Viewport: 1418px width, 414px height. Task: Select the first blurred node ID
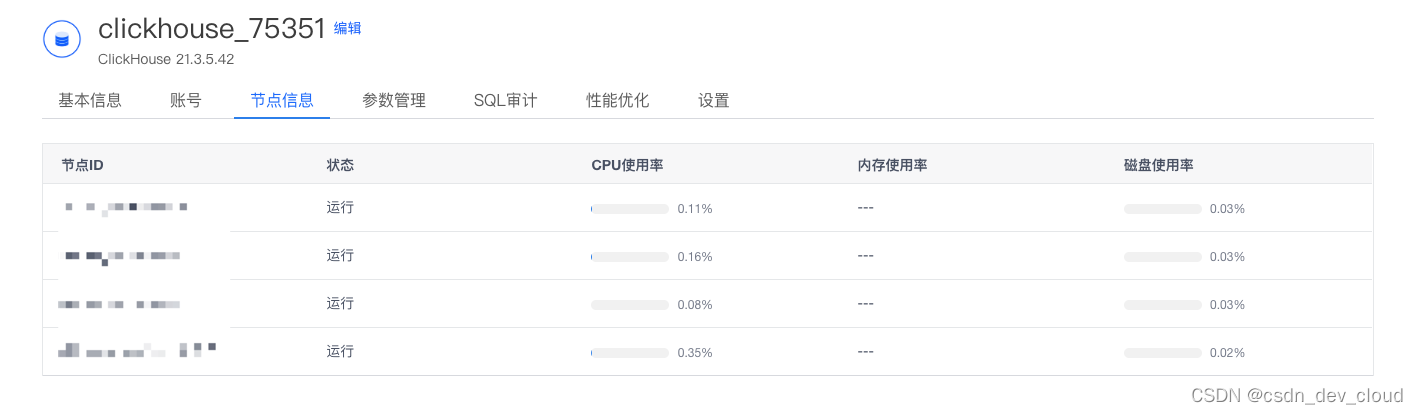[x=126, y=207]
